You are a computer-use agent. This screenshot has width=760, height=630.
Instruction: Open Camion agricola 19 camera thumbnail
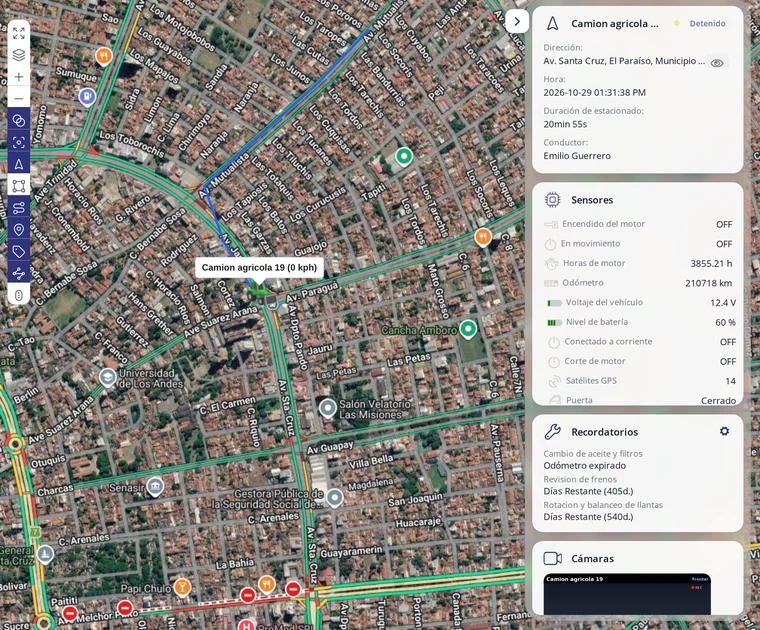point(627,594)
